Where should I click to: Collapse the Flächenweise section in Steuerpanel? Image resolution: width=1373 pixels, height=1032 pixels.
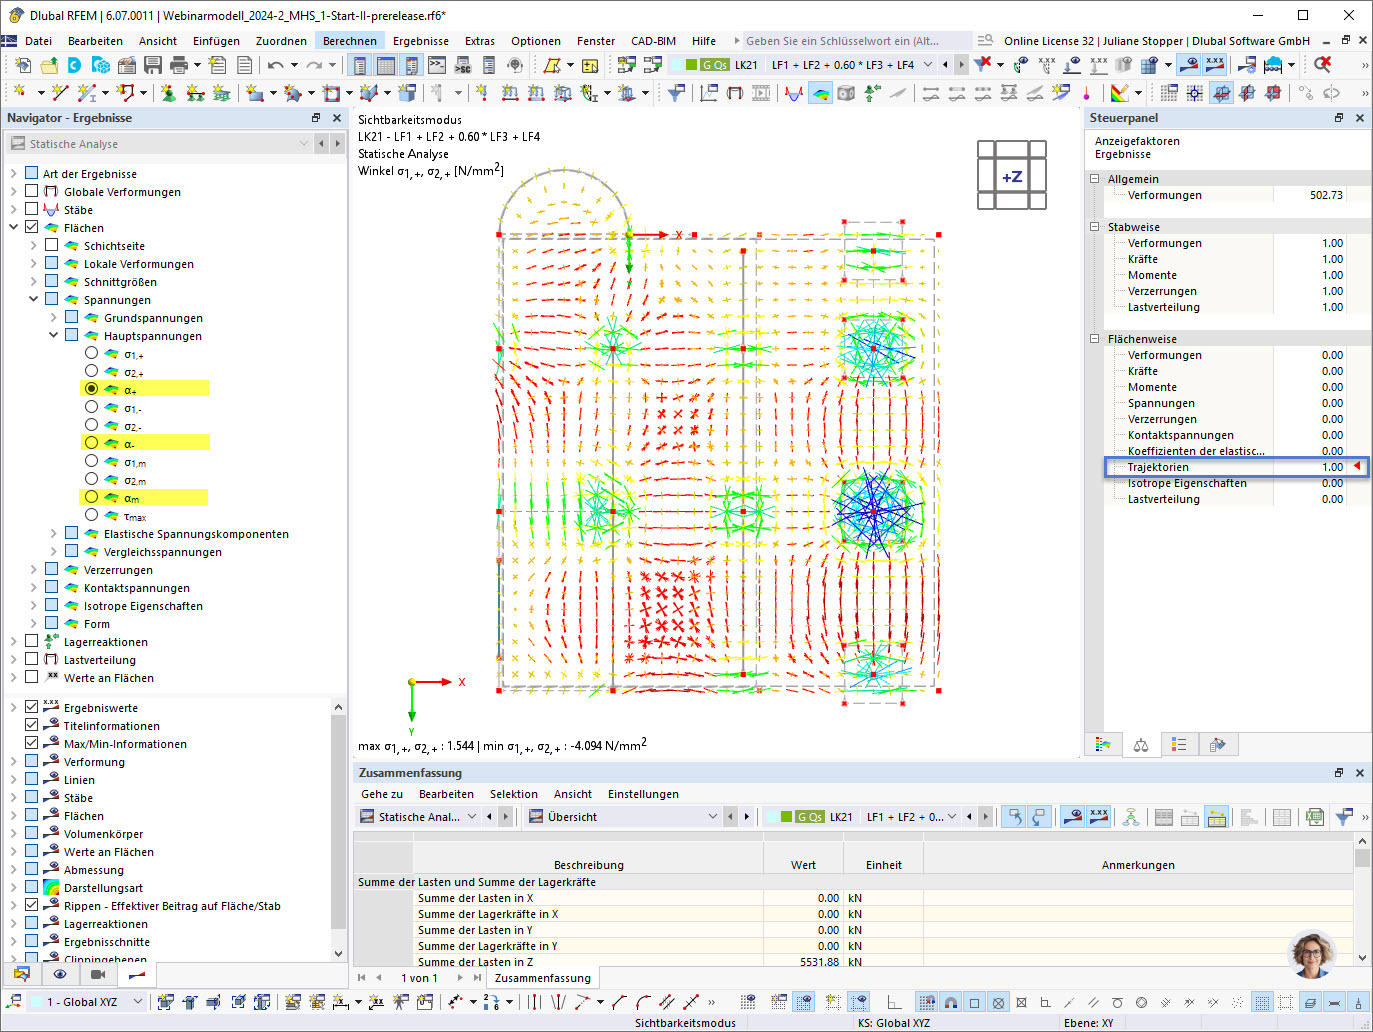(x=1094, y=339)
